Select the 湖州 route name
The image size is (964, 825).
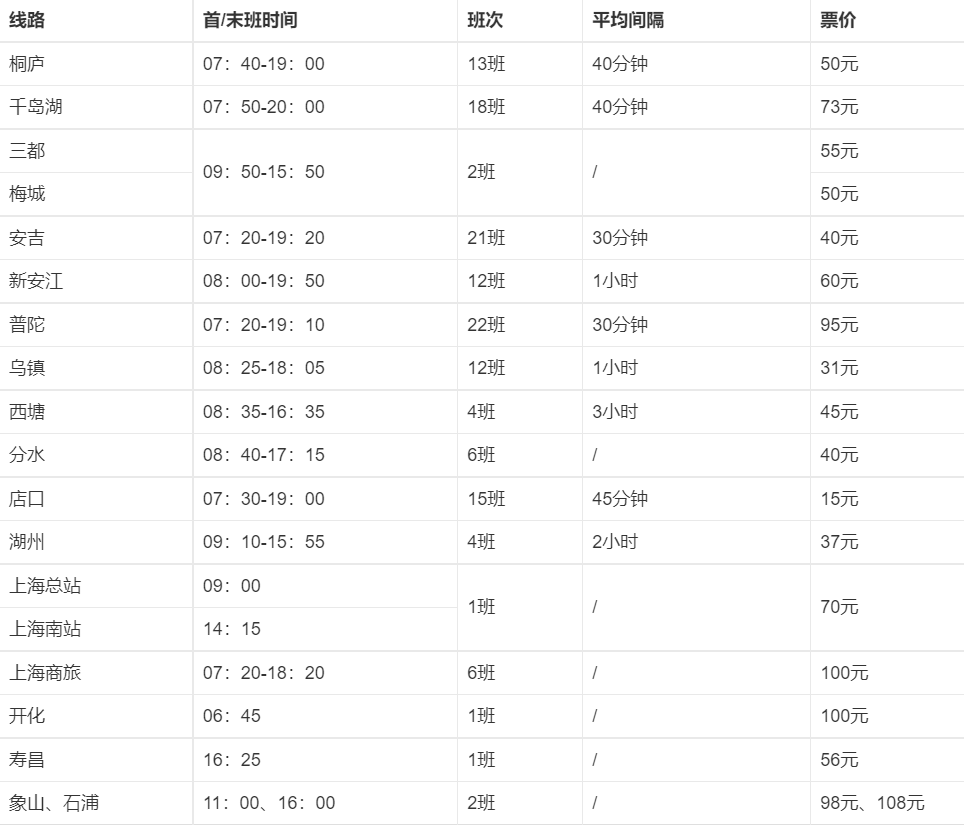[27, 542]
